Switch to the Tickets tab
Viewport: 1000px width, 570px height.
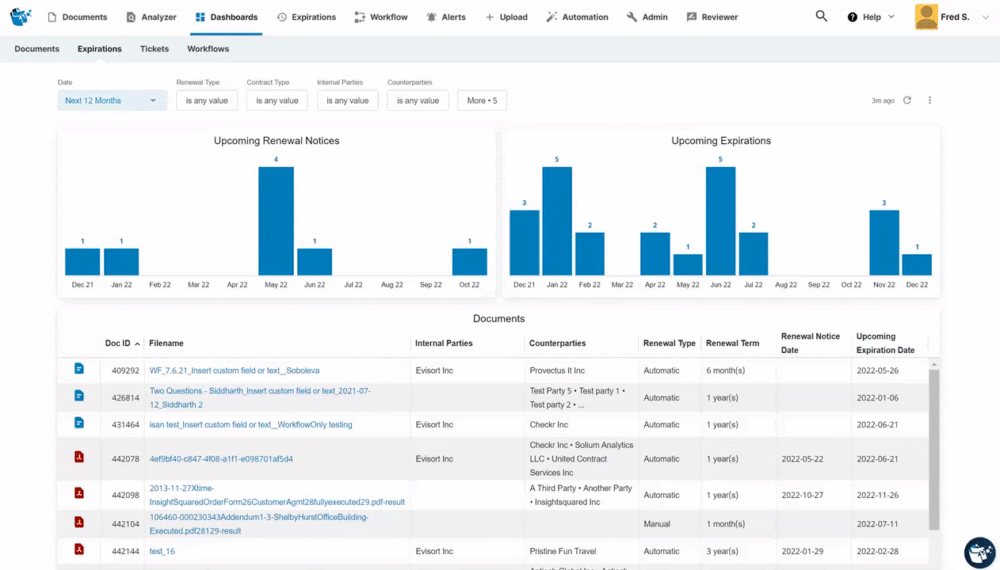coord(154,49)
